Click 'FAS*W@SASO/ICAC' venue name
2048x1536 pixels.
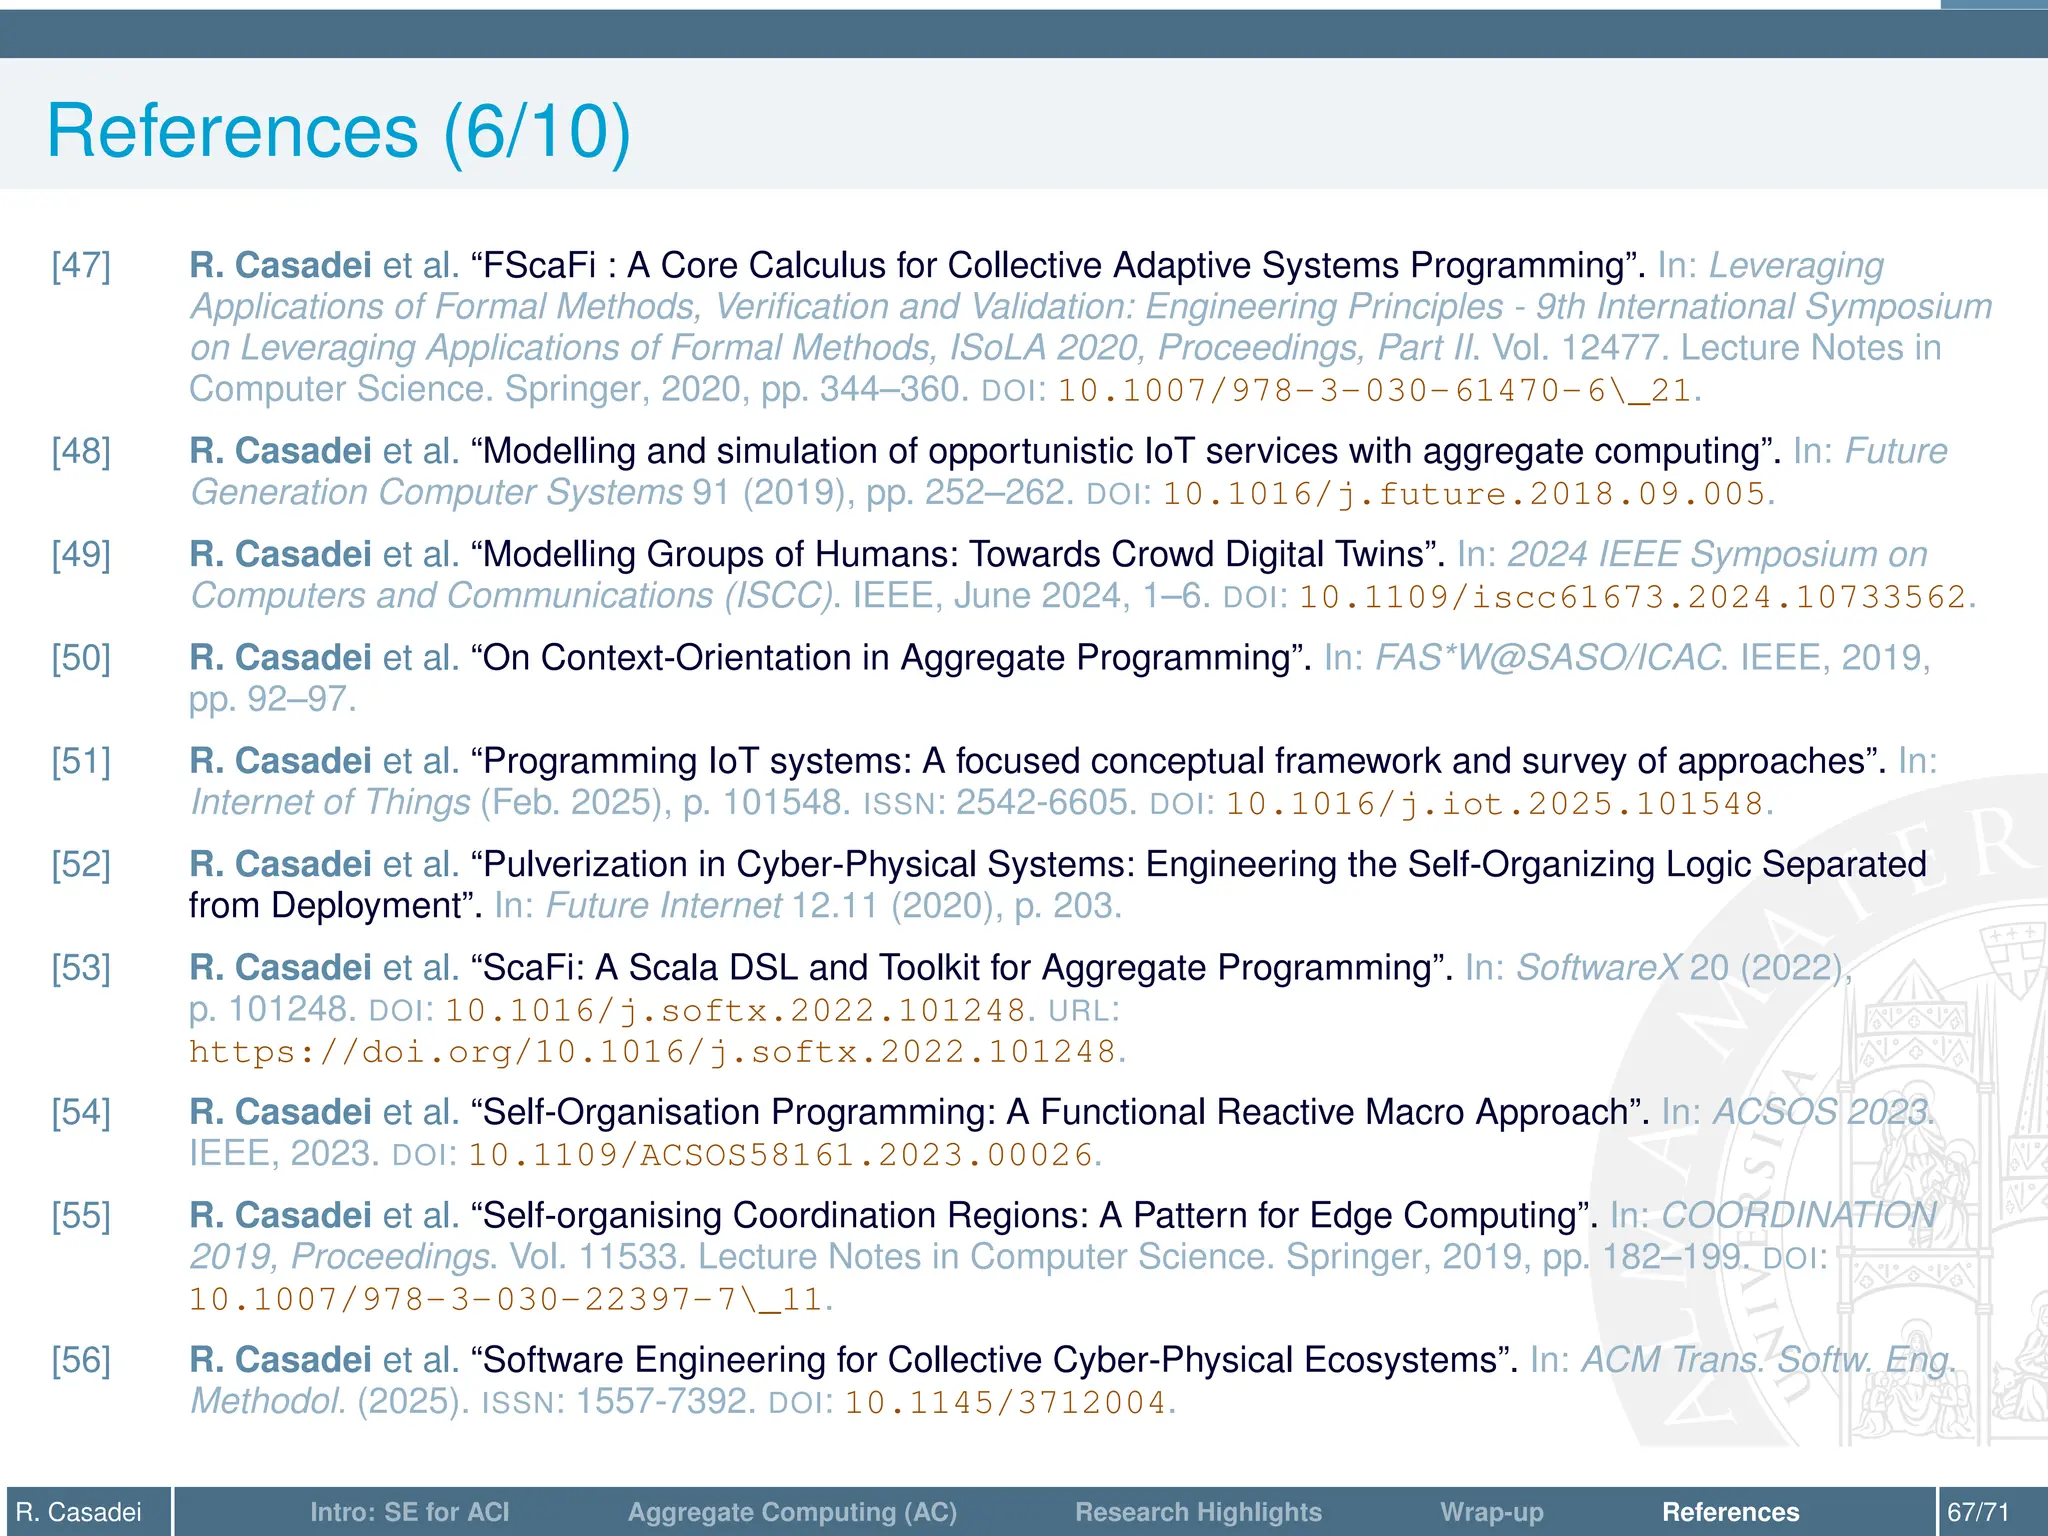[x=1548, y=657]
